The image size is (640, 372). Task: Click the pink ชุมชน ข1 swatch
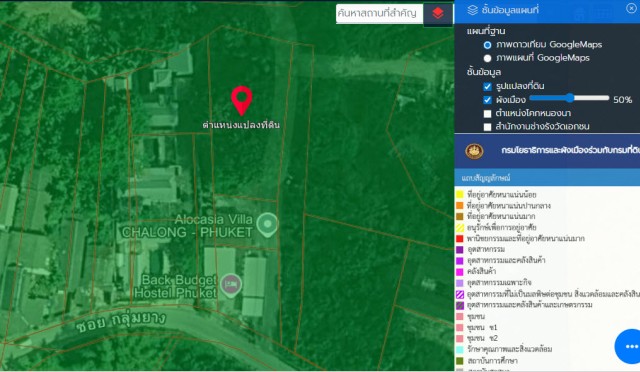point(460,327)
